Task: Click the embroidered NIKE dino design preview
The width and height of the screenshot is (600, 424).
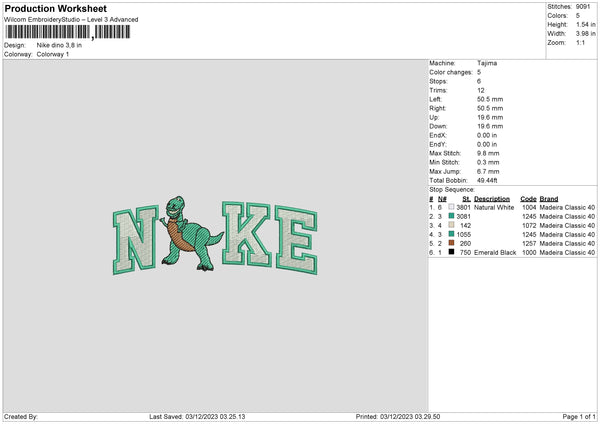Action: pyautogui.click(x=215, y=236)
